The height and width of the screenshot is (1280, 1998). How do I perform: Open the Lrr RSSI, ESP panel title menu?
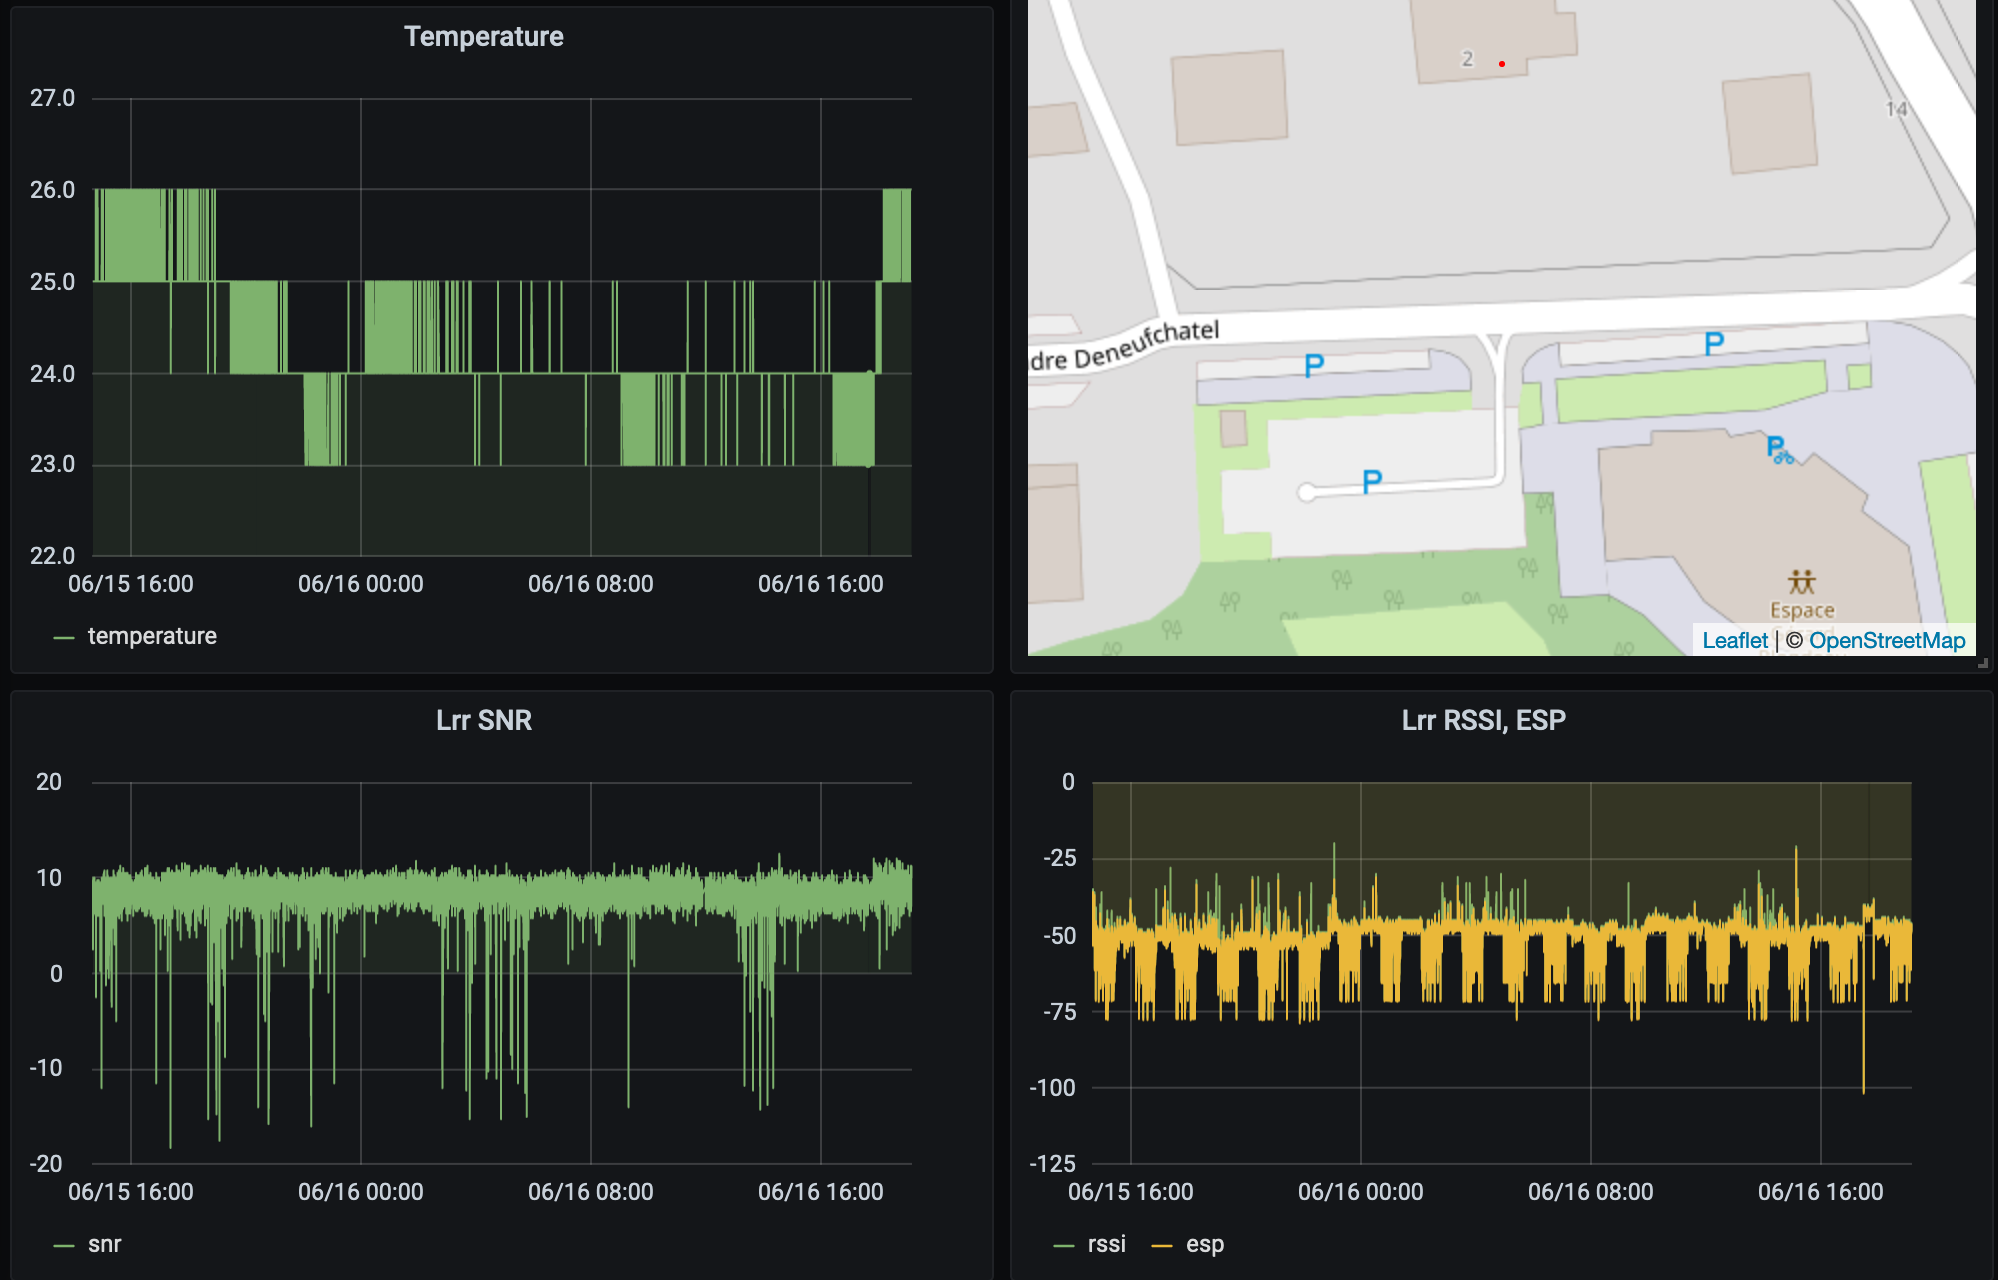1483,720
